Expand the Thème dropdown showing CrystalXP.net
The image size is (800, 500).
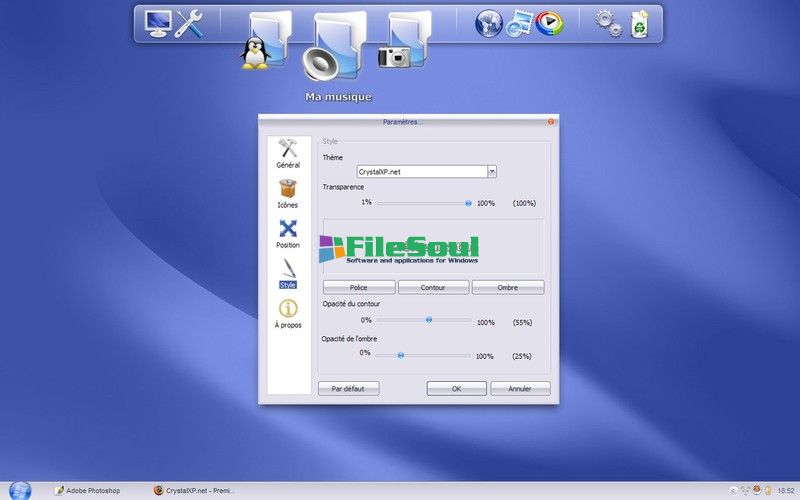492,172
